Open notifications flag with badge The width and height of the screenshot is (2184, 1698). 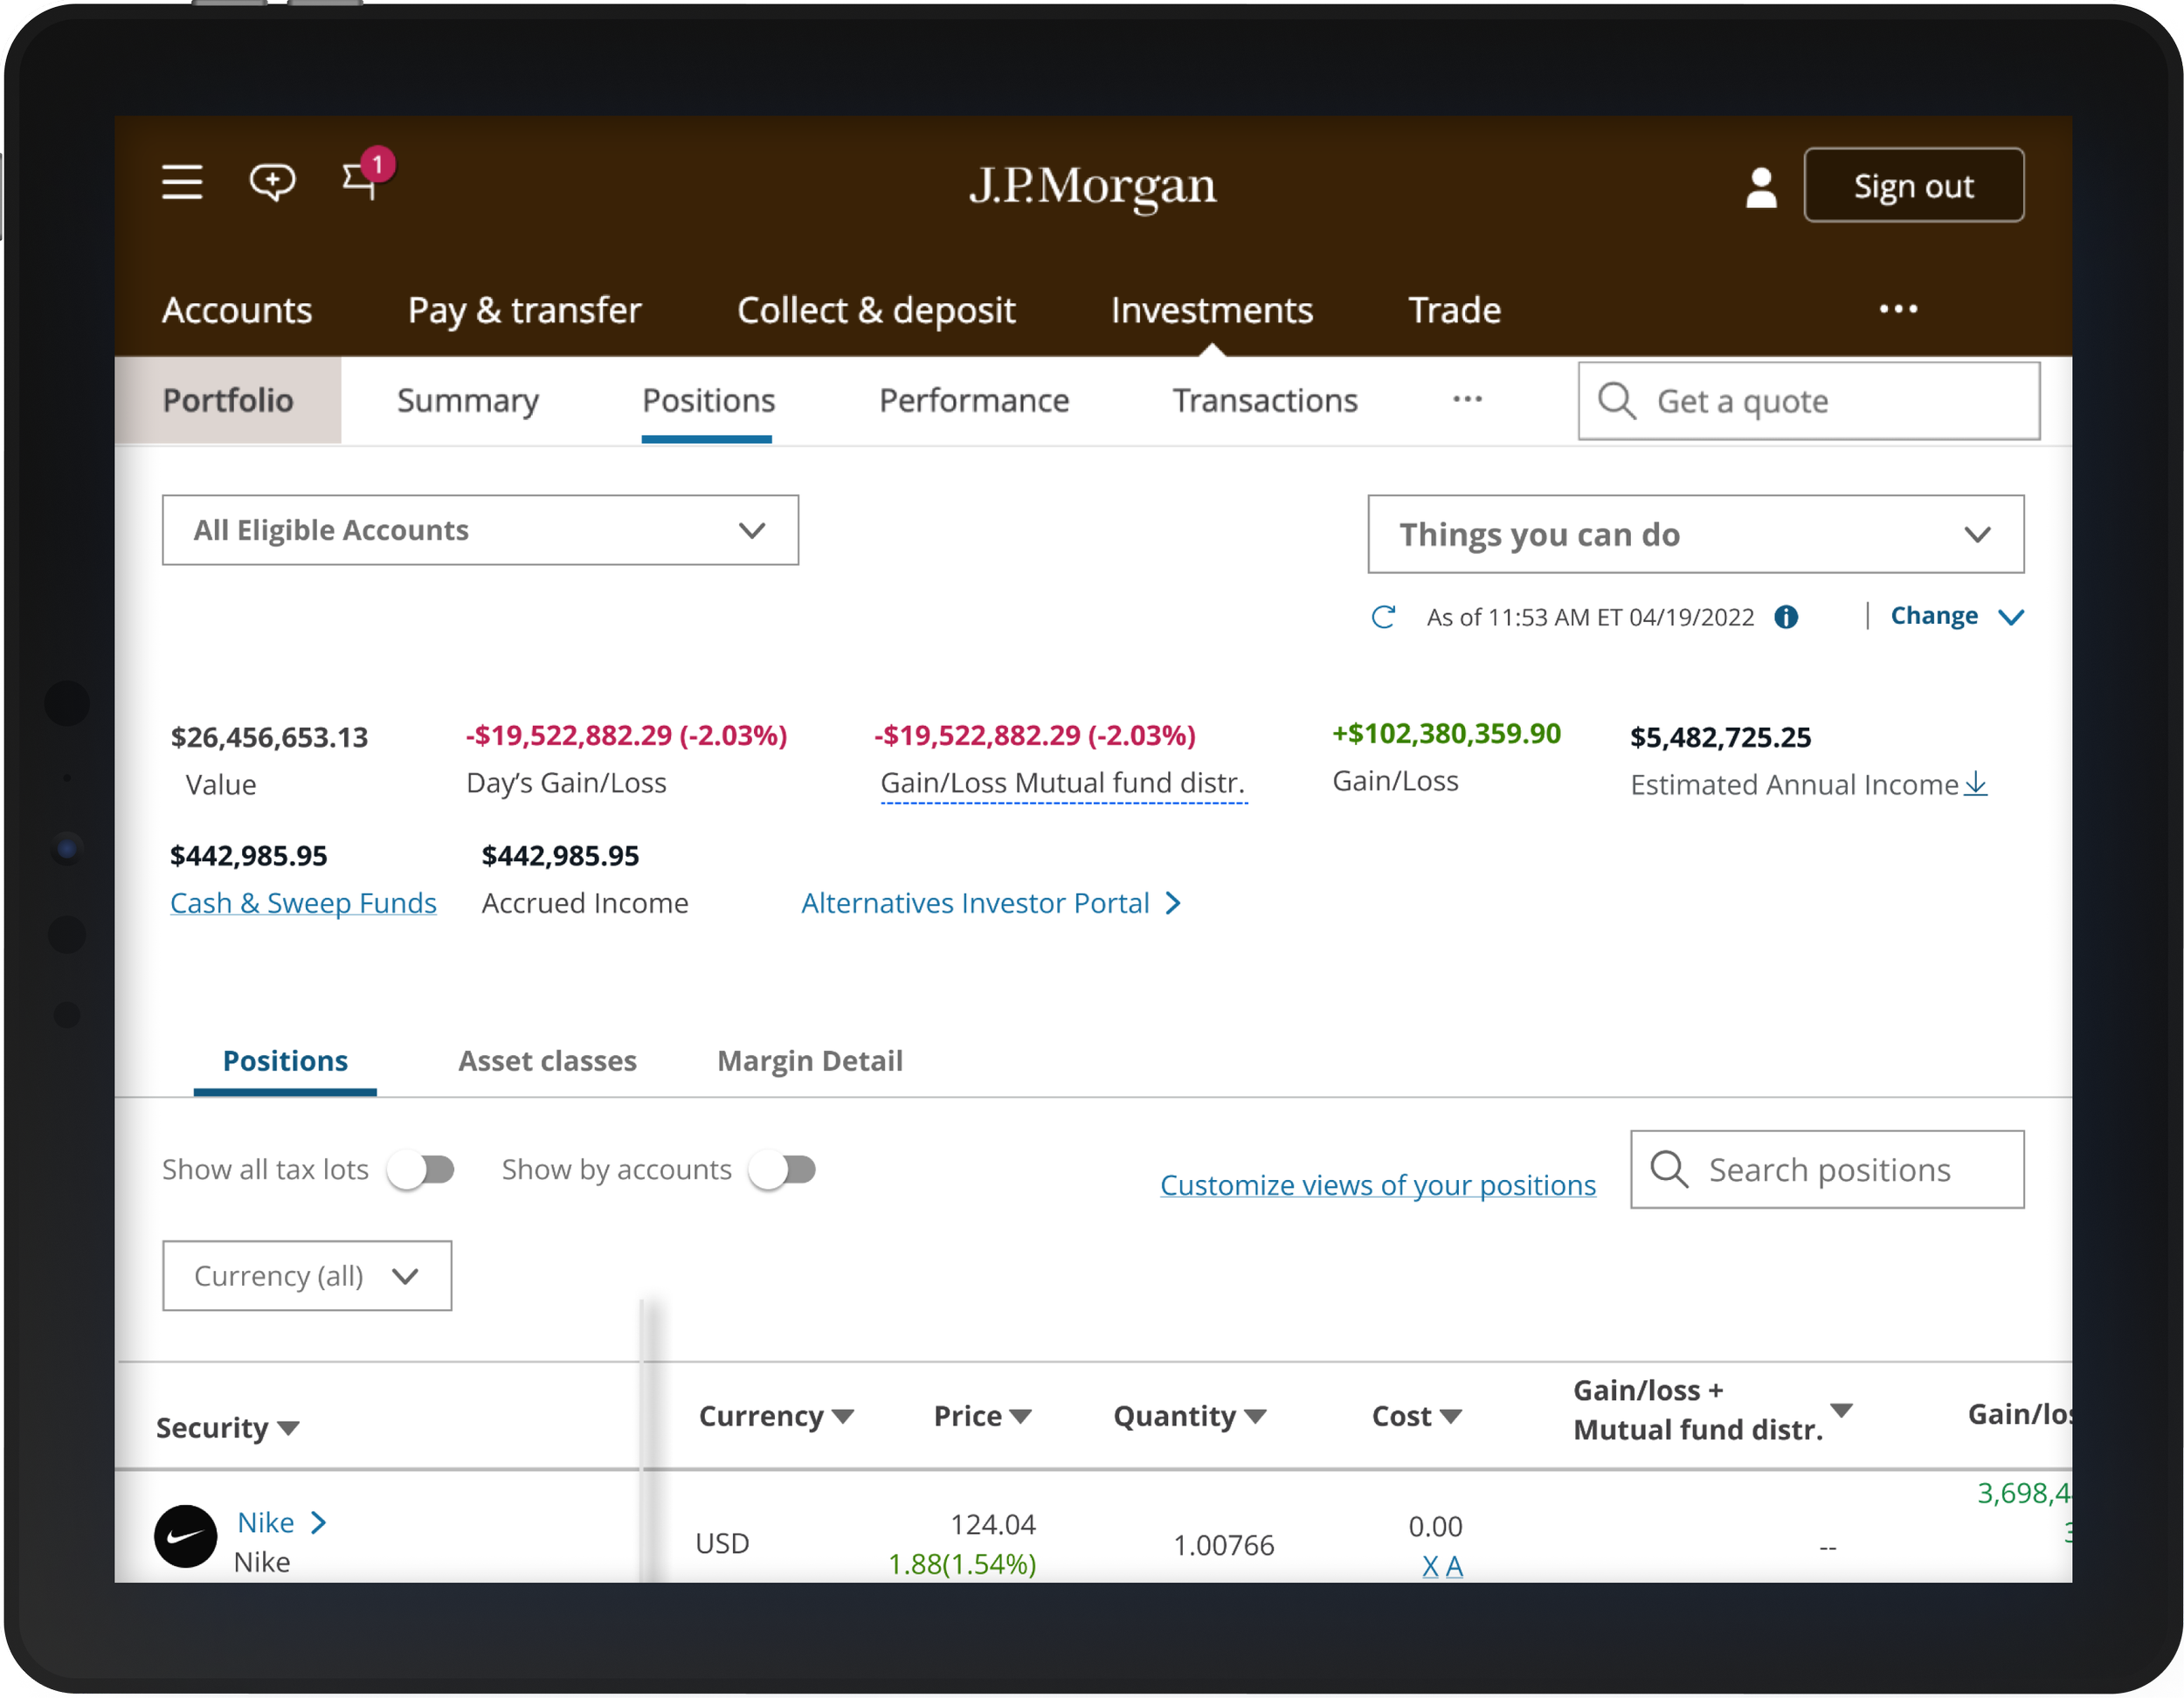click(361, 180)
